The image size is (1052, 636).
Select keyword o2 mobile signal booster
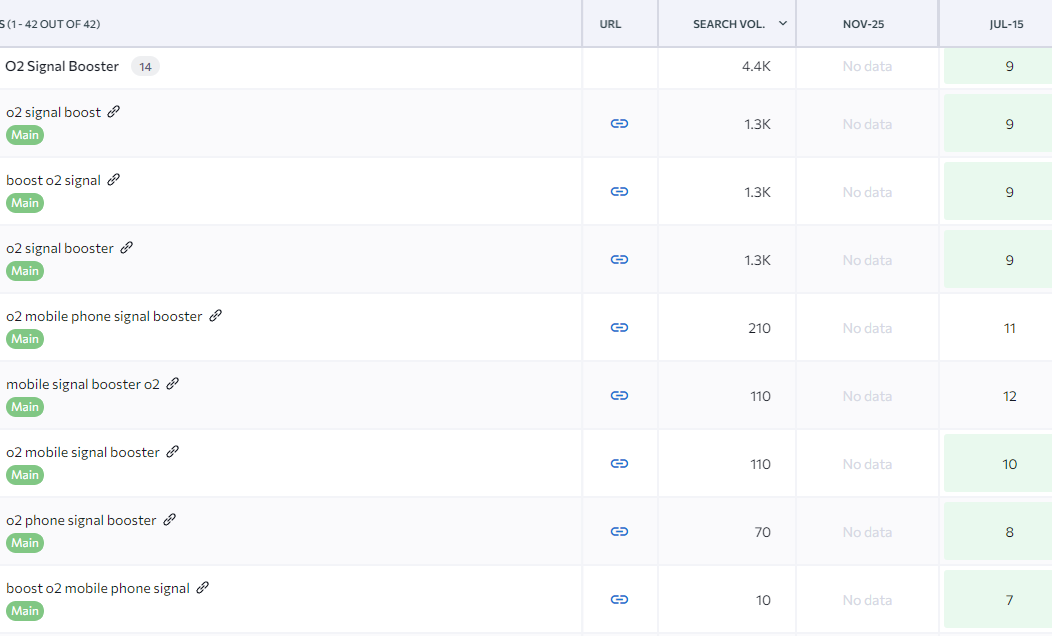83,452
